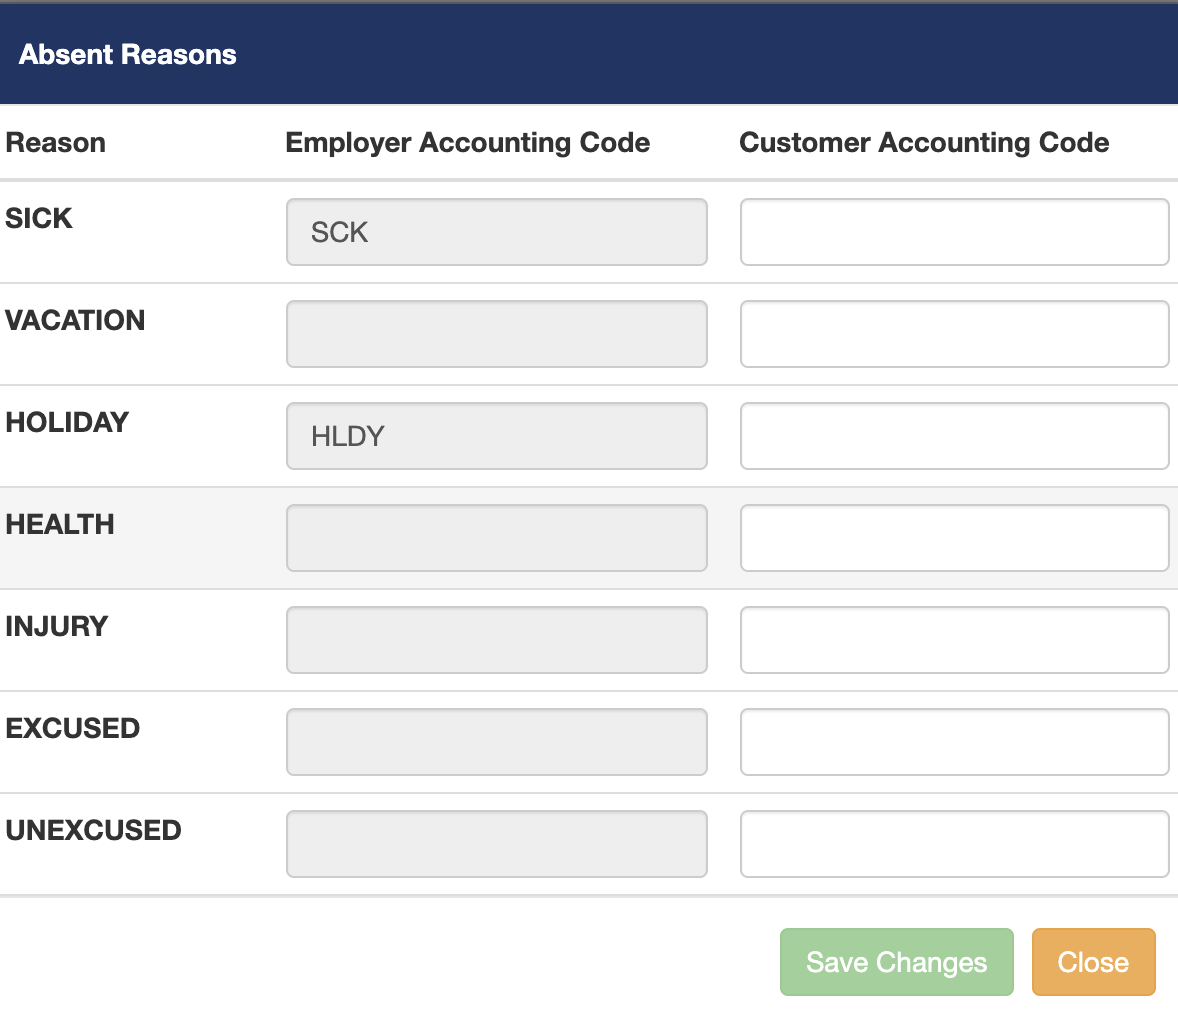The image size is (1178, 1018).
Task: Select the UNEXCUSED Customer Accounting Code field
Action: pos(953,843)
